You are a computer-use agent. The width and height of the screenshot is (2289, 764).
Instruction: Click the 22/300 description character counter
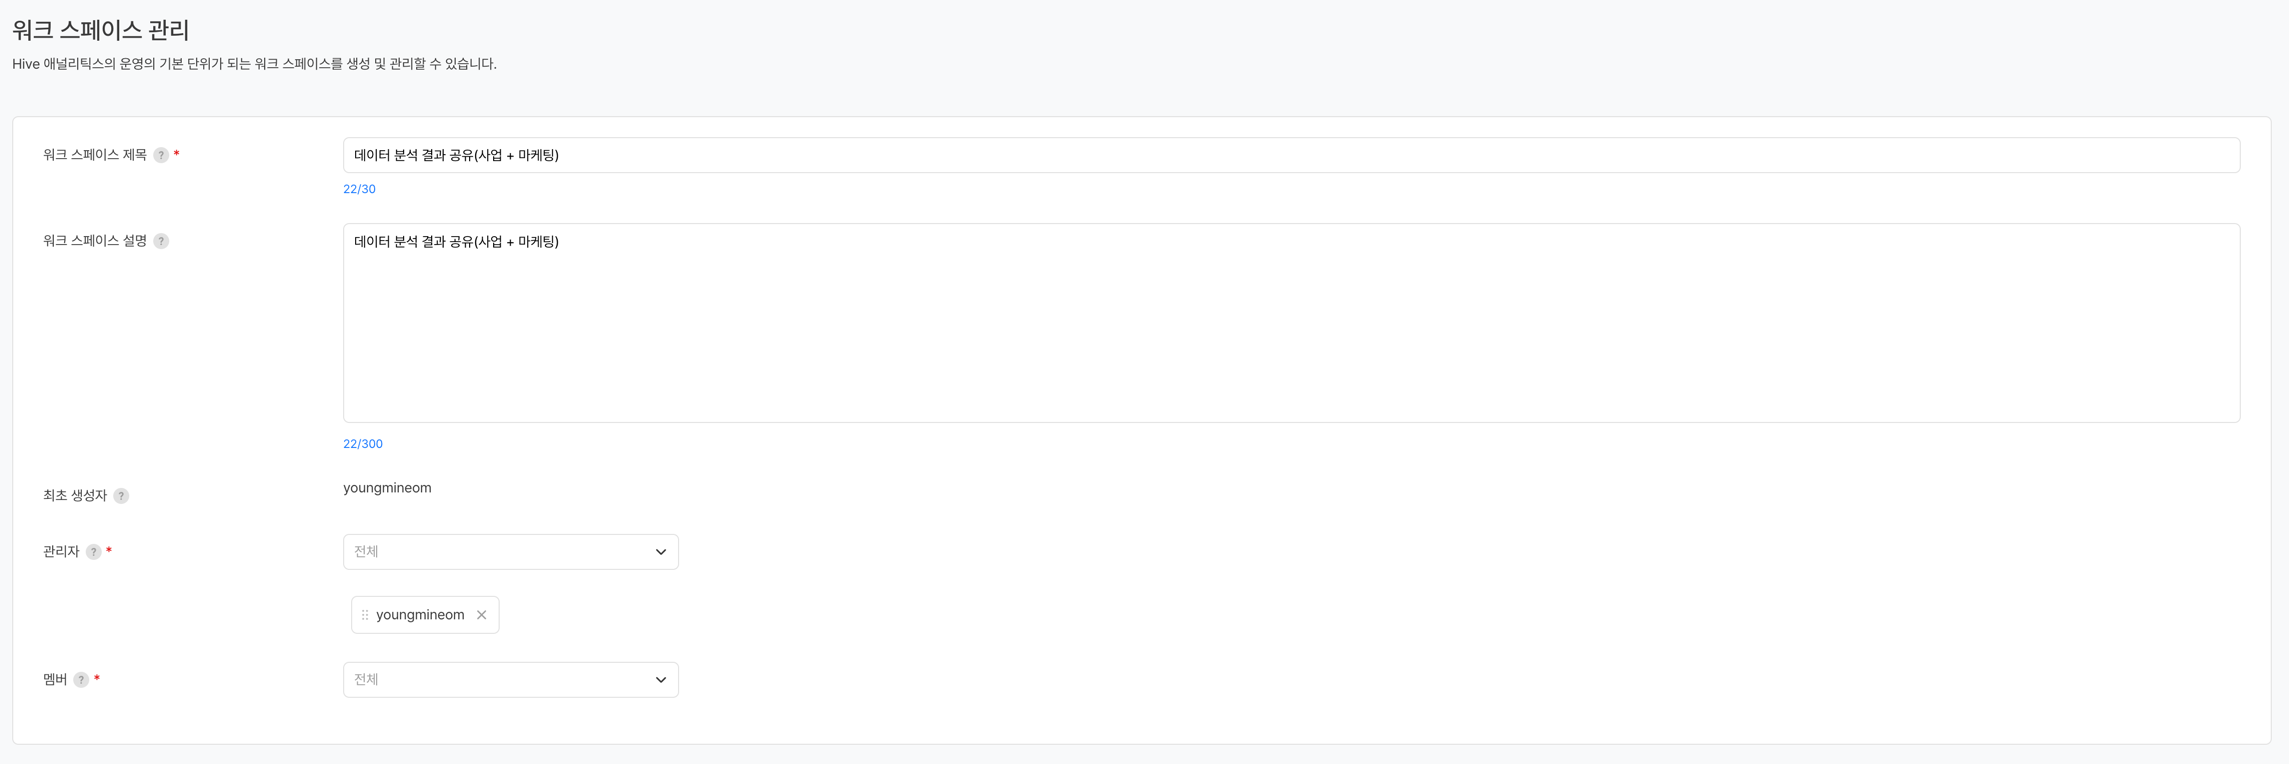click(x=362, y=444)
